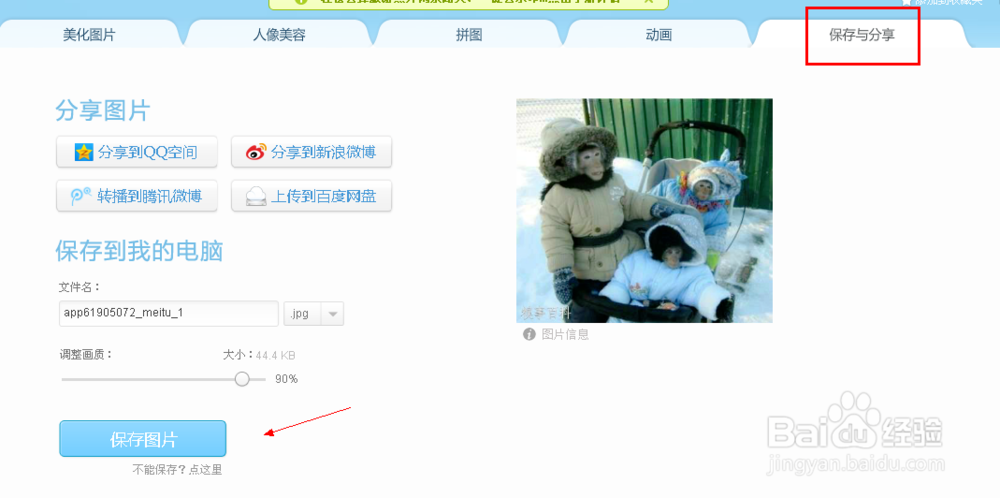Click the QQ空间 star icon

[x=84, y=152]
